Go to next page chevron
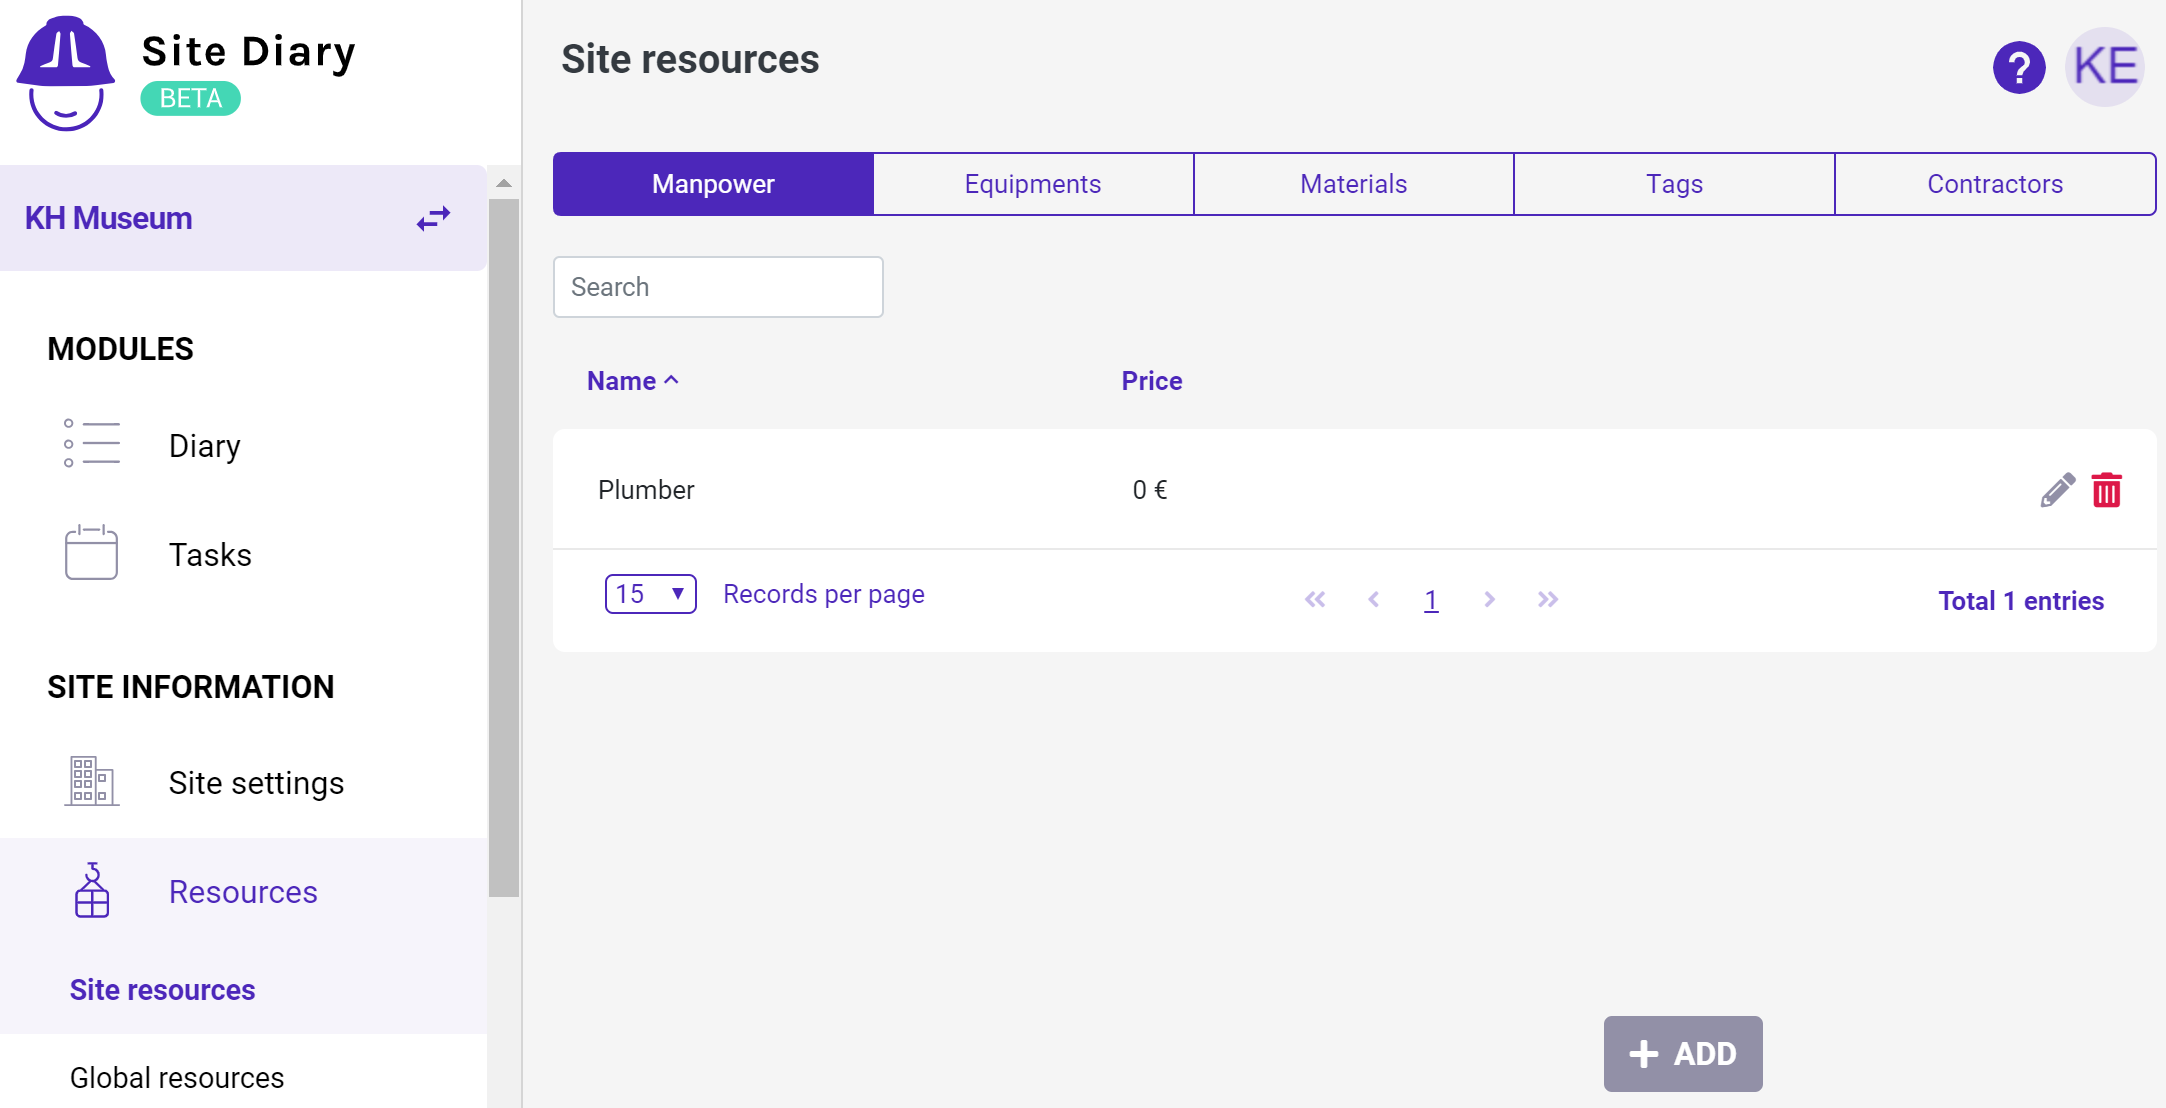Image resolution: width=2166 pixels, height=1108 pixels. coord(1489,599)
